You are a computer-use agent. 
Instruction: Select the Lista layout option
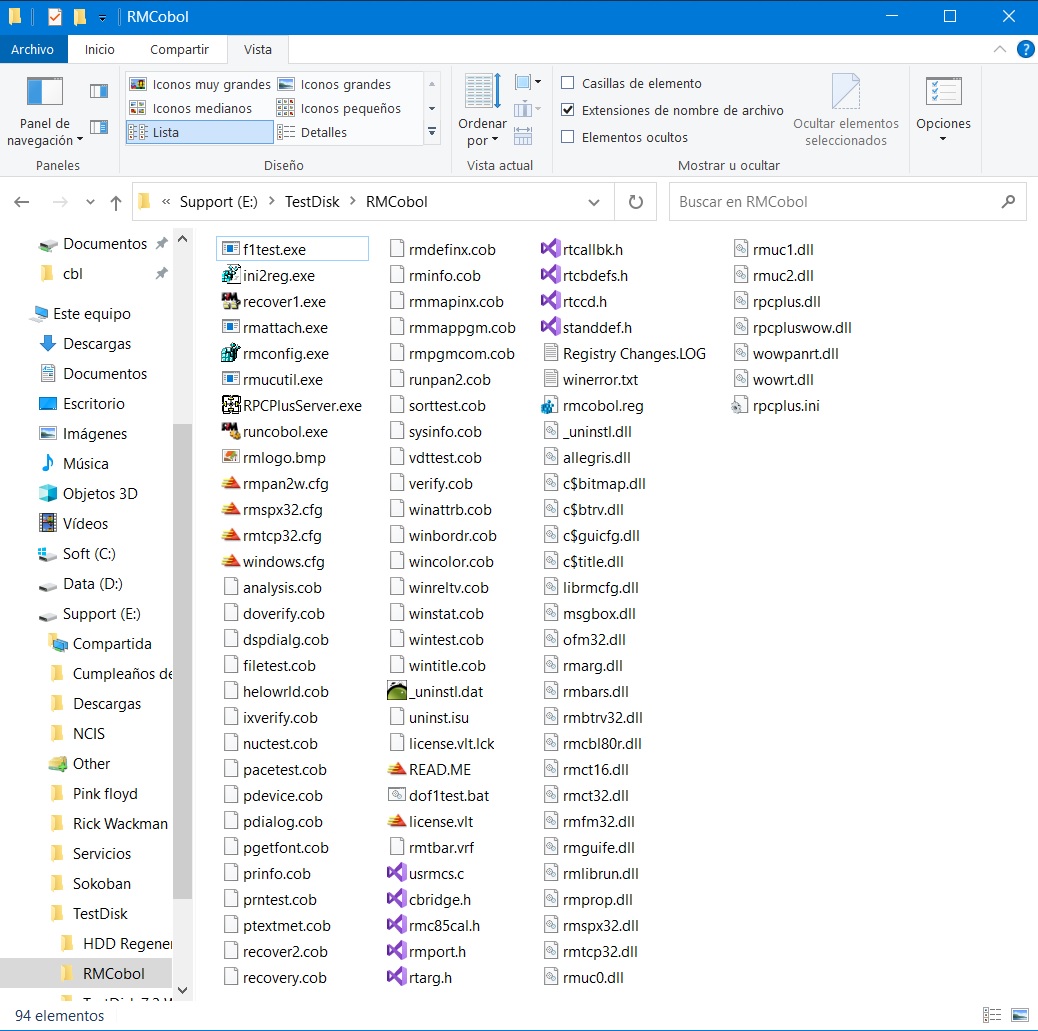[x=199, y=132]
